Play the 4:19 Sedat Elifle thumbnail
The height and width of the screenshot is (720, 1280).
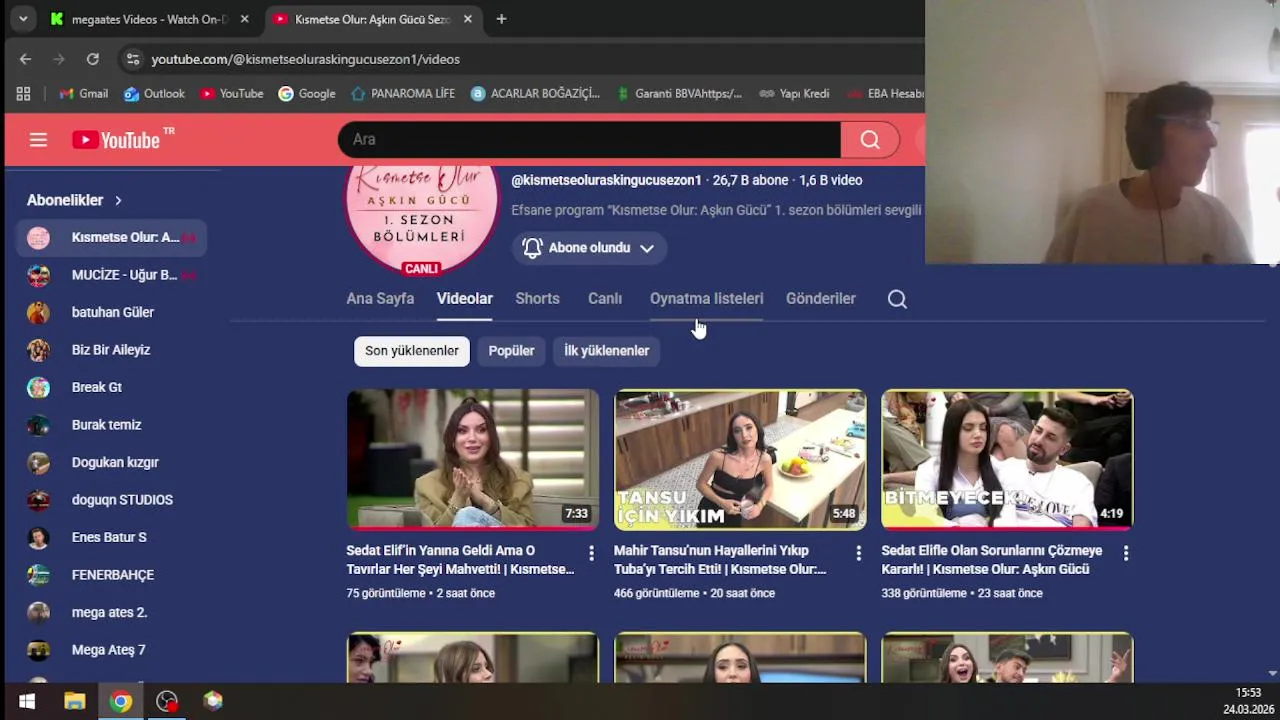pyautogui.click(x=1007, y=459)
